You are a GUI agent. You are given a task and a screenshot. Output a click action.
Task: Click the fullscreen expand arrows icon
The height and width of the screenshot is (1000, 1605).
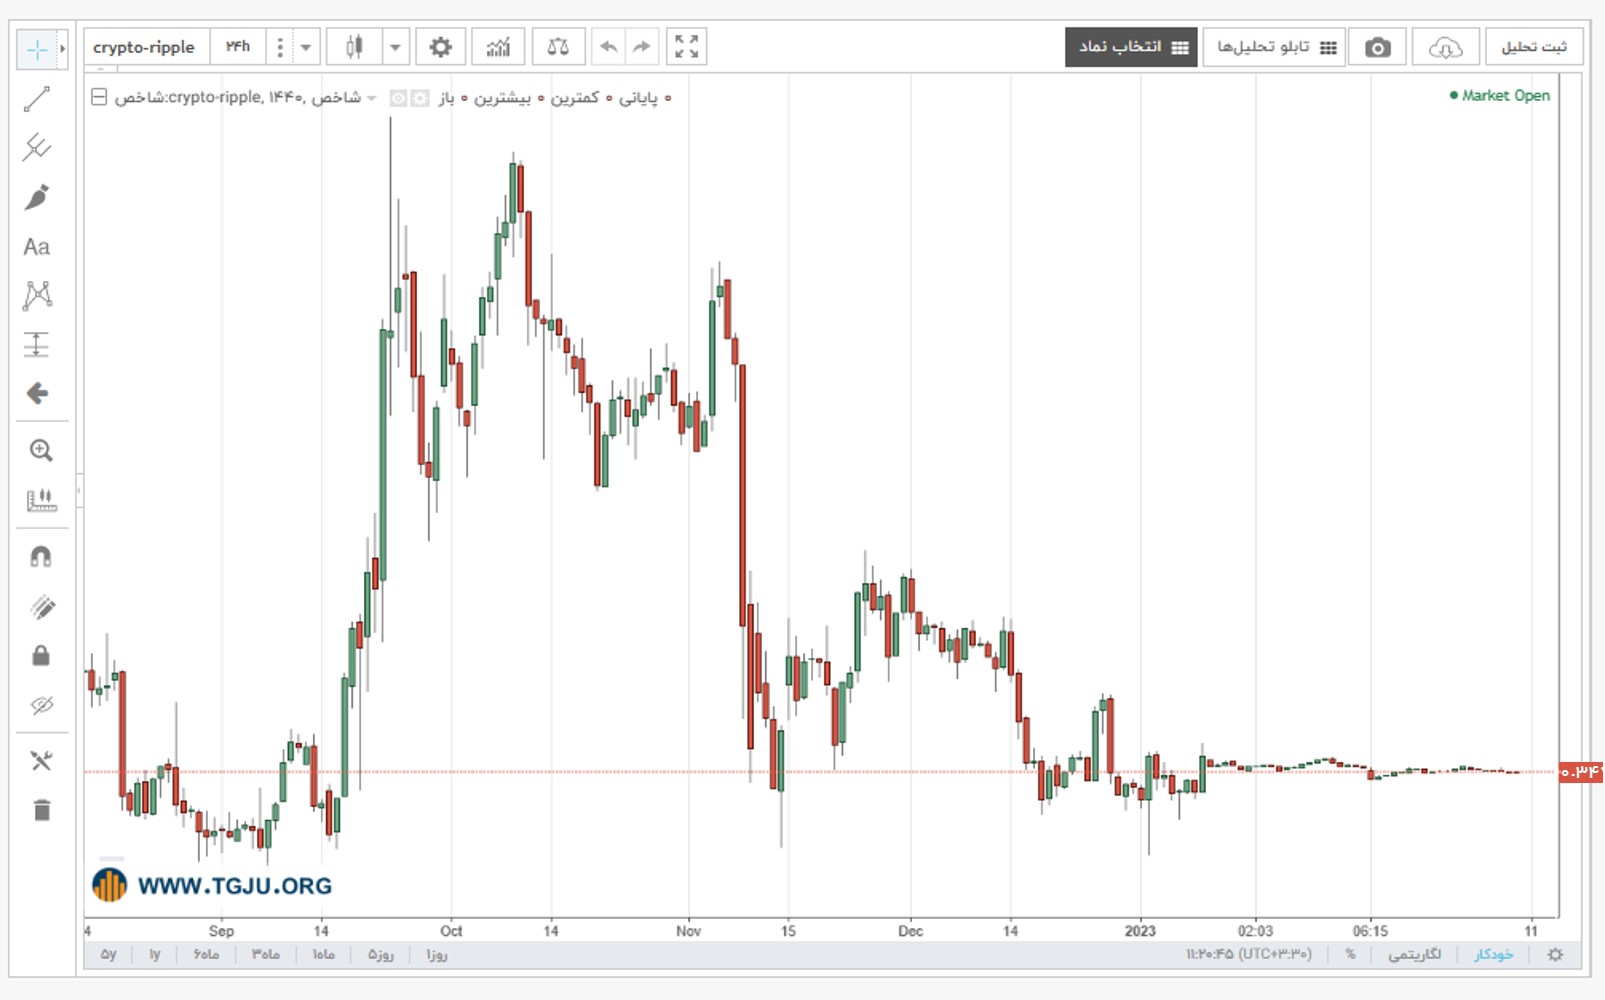(686, 47)
